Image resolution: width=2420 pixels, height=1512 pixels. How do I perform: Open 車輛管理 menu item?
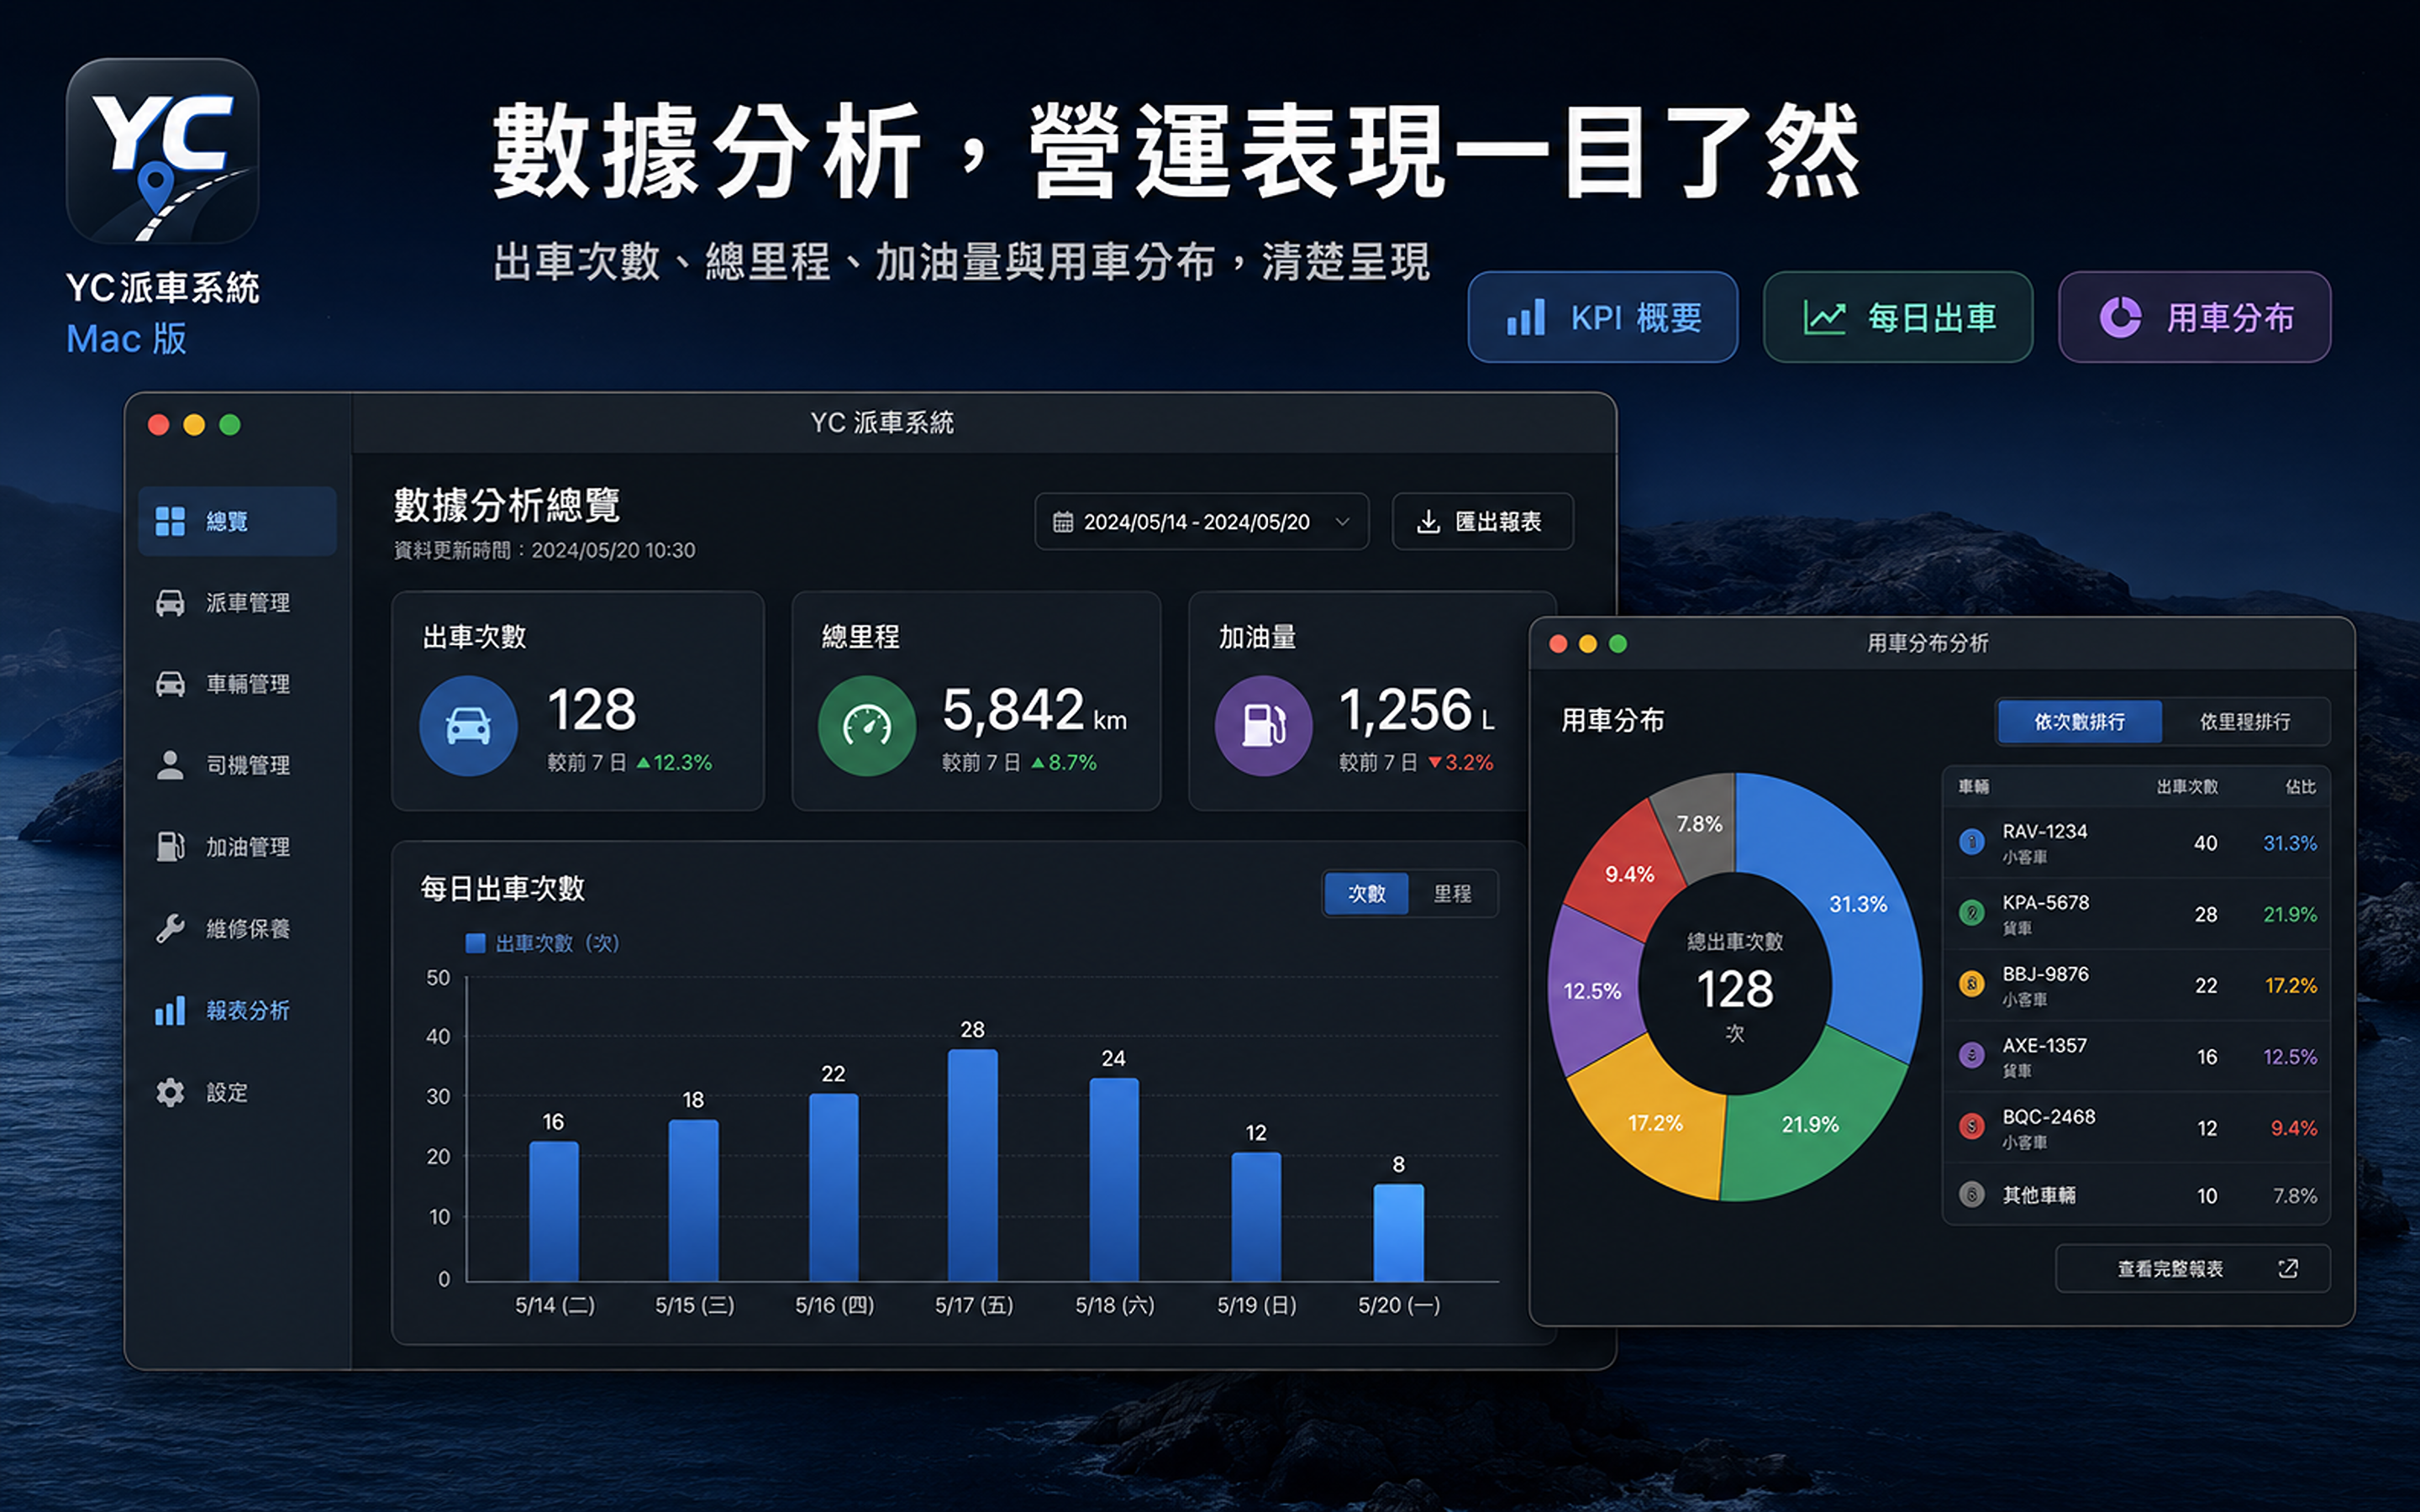(237, 684)
